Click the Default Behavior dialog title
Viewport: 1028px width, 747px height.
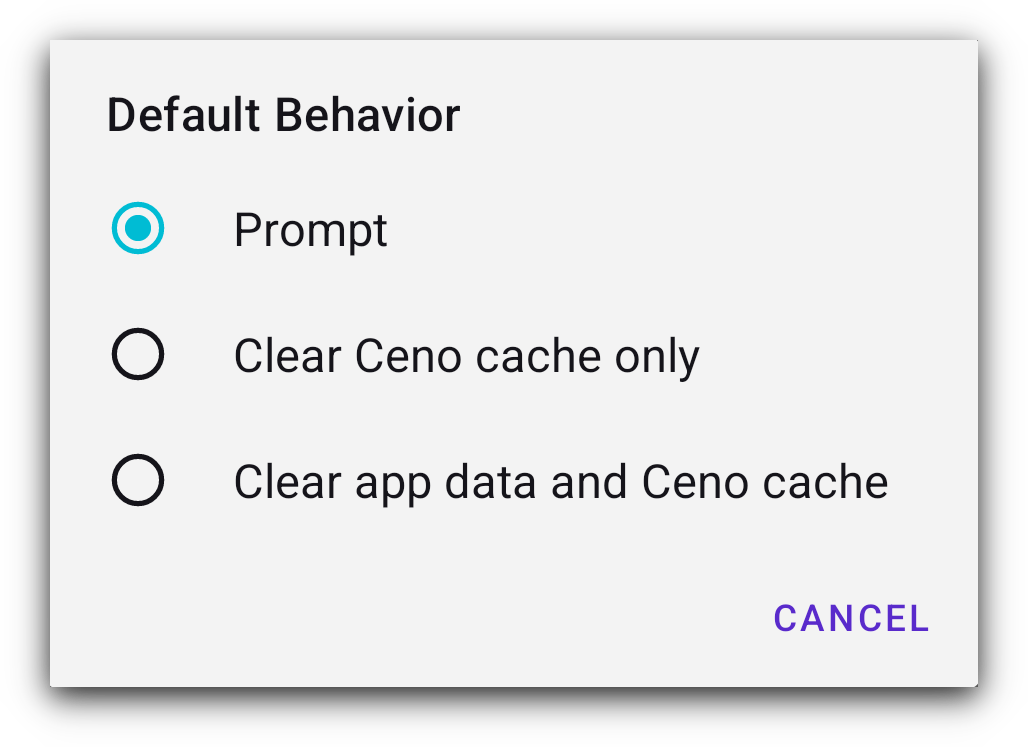click(x=283, y=114)
